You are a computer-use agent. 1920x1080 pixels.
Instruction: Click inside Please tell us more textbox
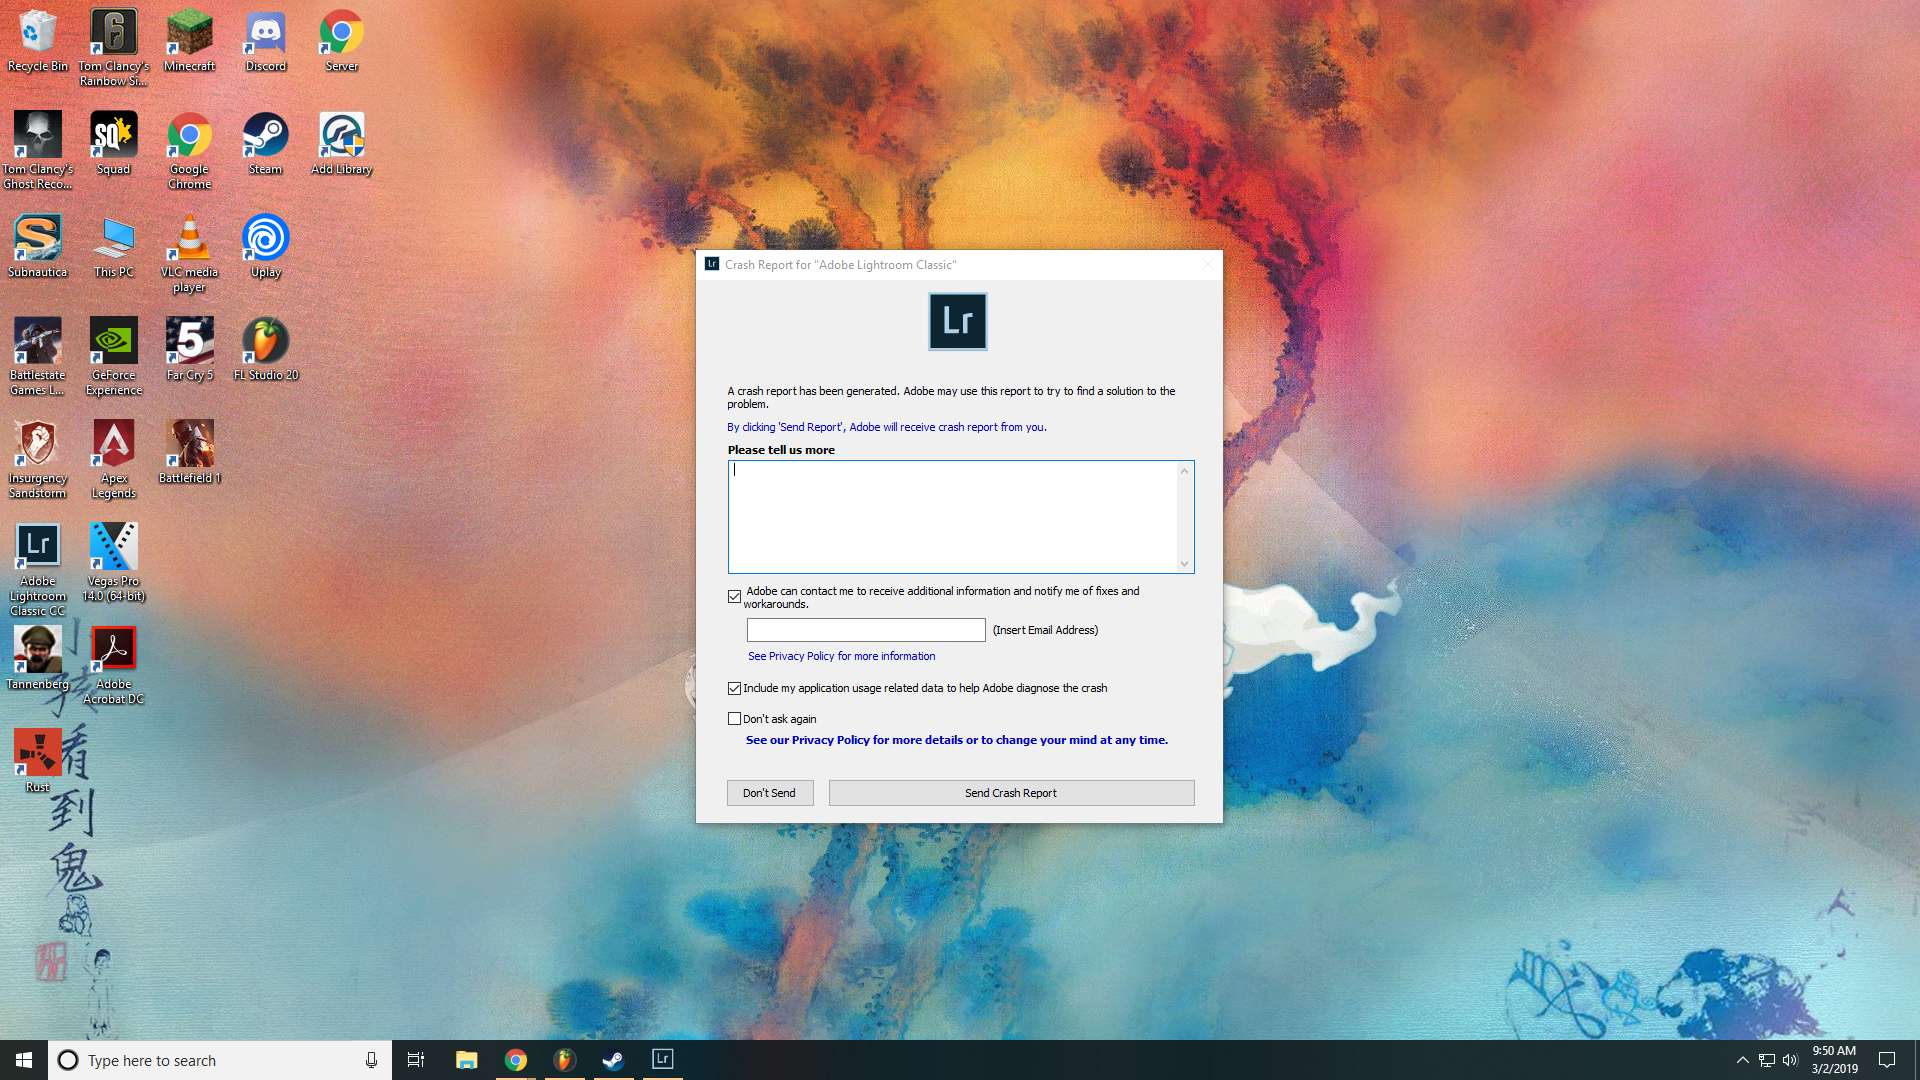click(x=950, y=516)
